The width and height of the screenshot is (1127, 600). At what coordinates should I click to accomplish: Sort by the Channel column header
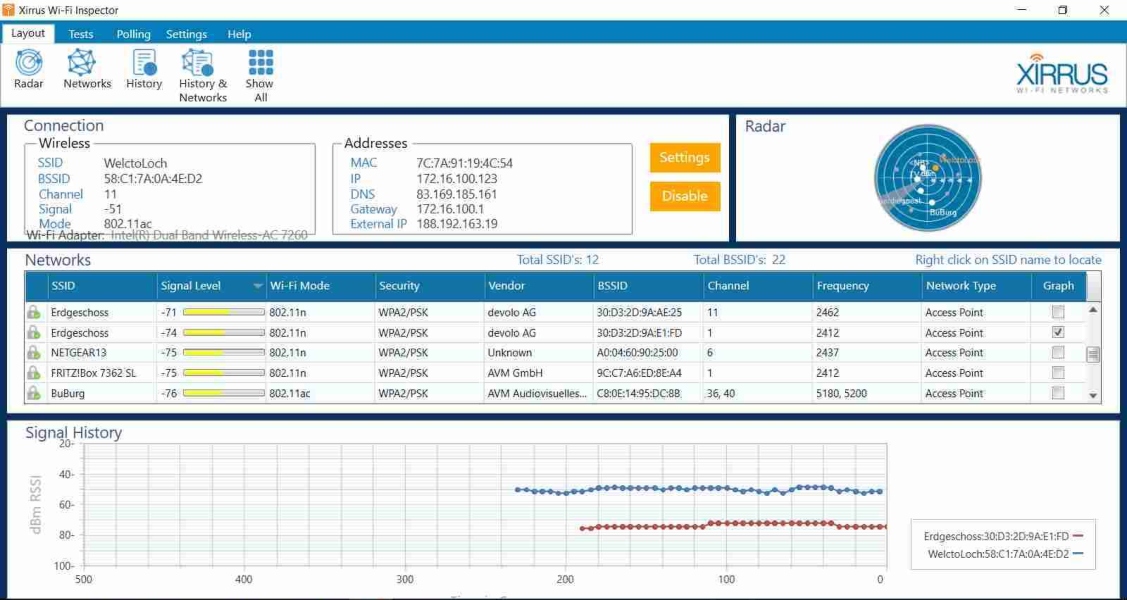tap(758, 286)
